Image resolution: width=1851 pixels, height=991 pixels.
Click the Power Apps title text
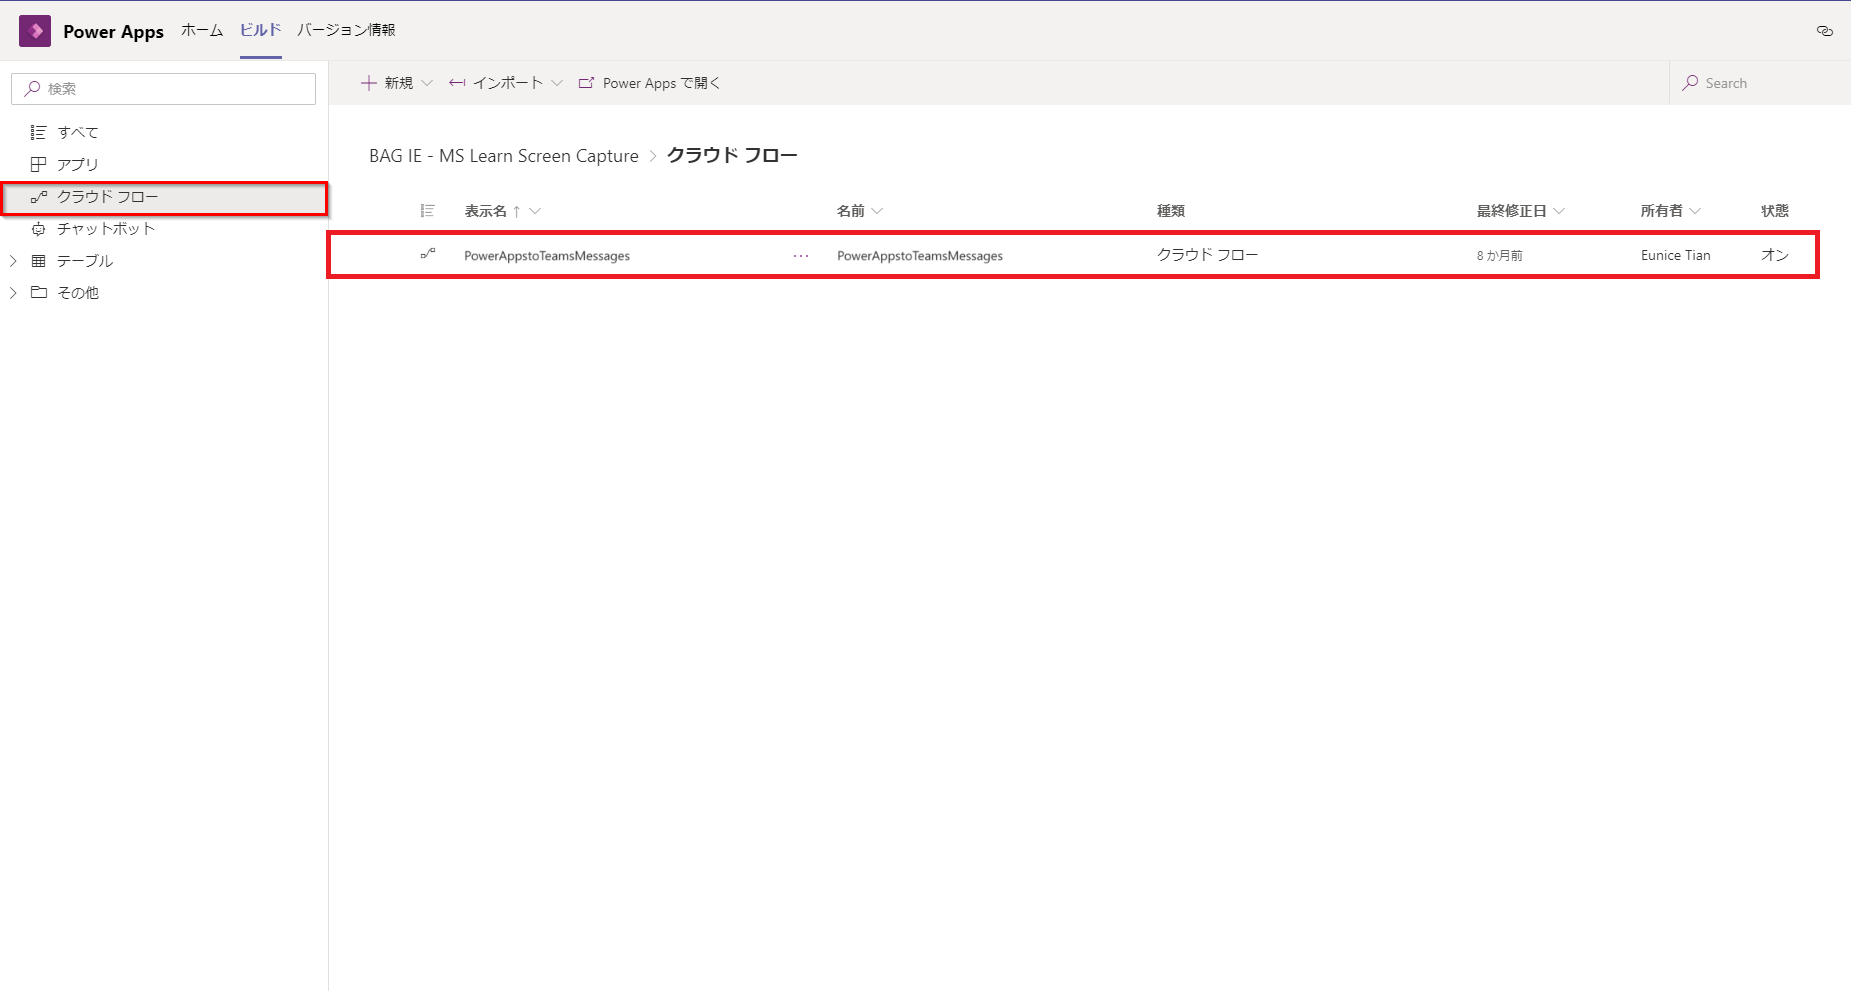tap(113, 31)
